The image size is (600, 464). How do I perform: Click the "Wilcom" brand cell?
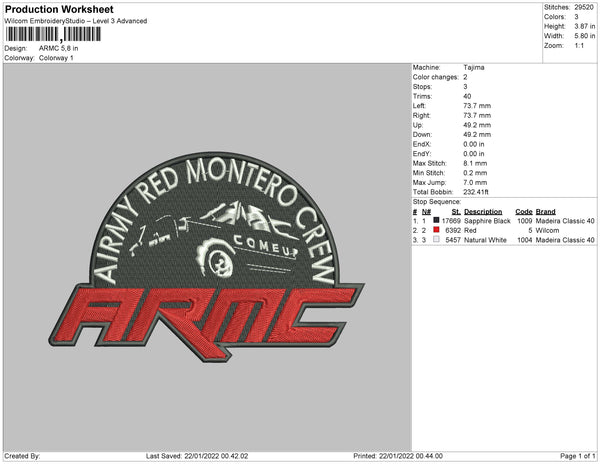coord(547,230)
